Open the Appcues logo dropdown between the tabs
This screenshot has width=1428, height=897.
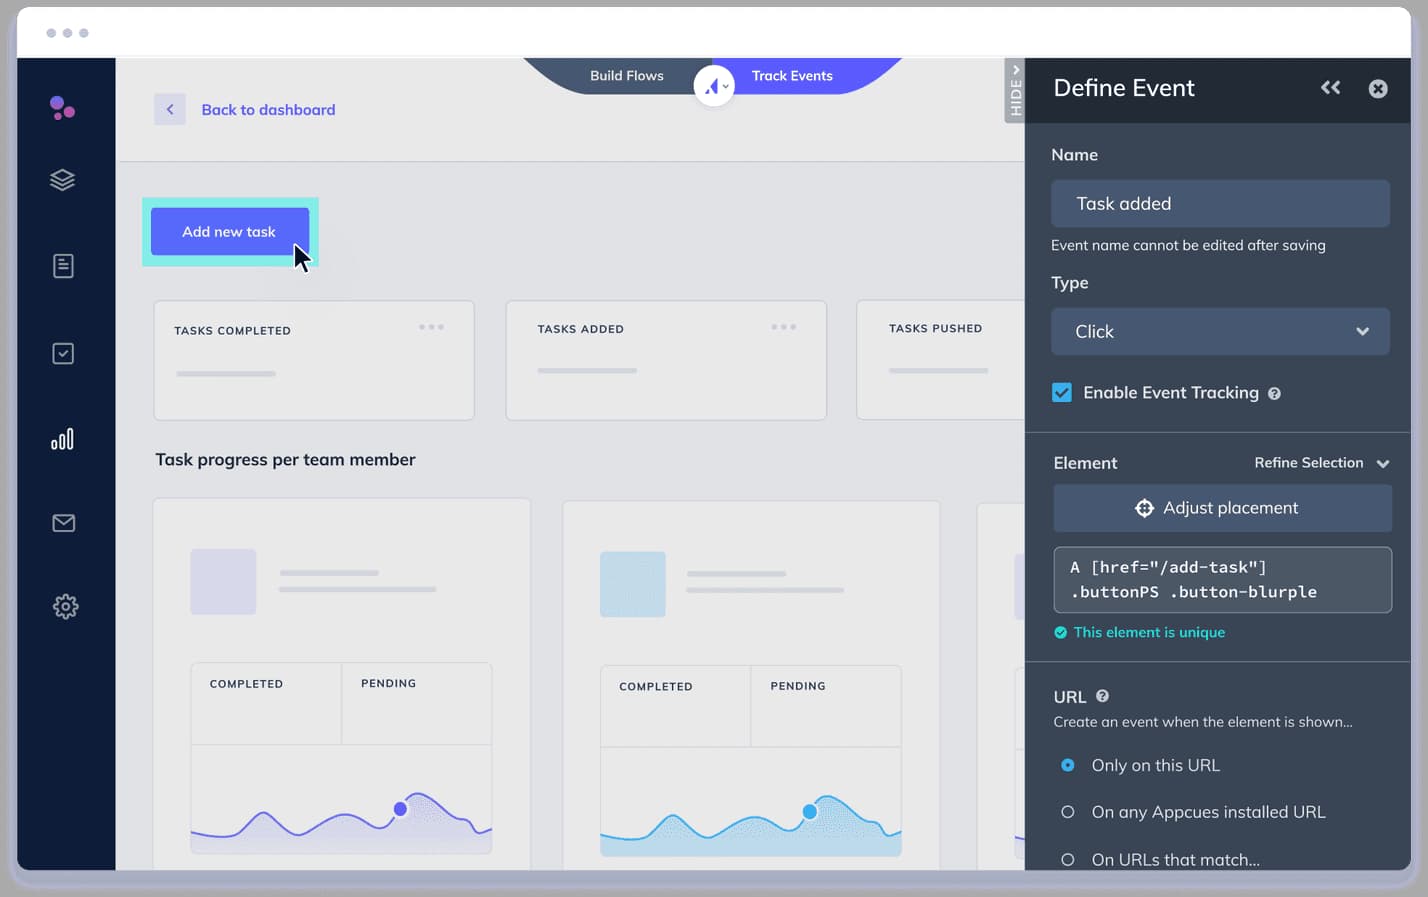(x=714, y=86)
